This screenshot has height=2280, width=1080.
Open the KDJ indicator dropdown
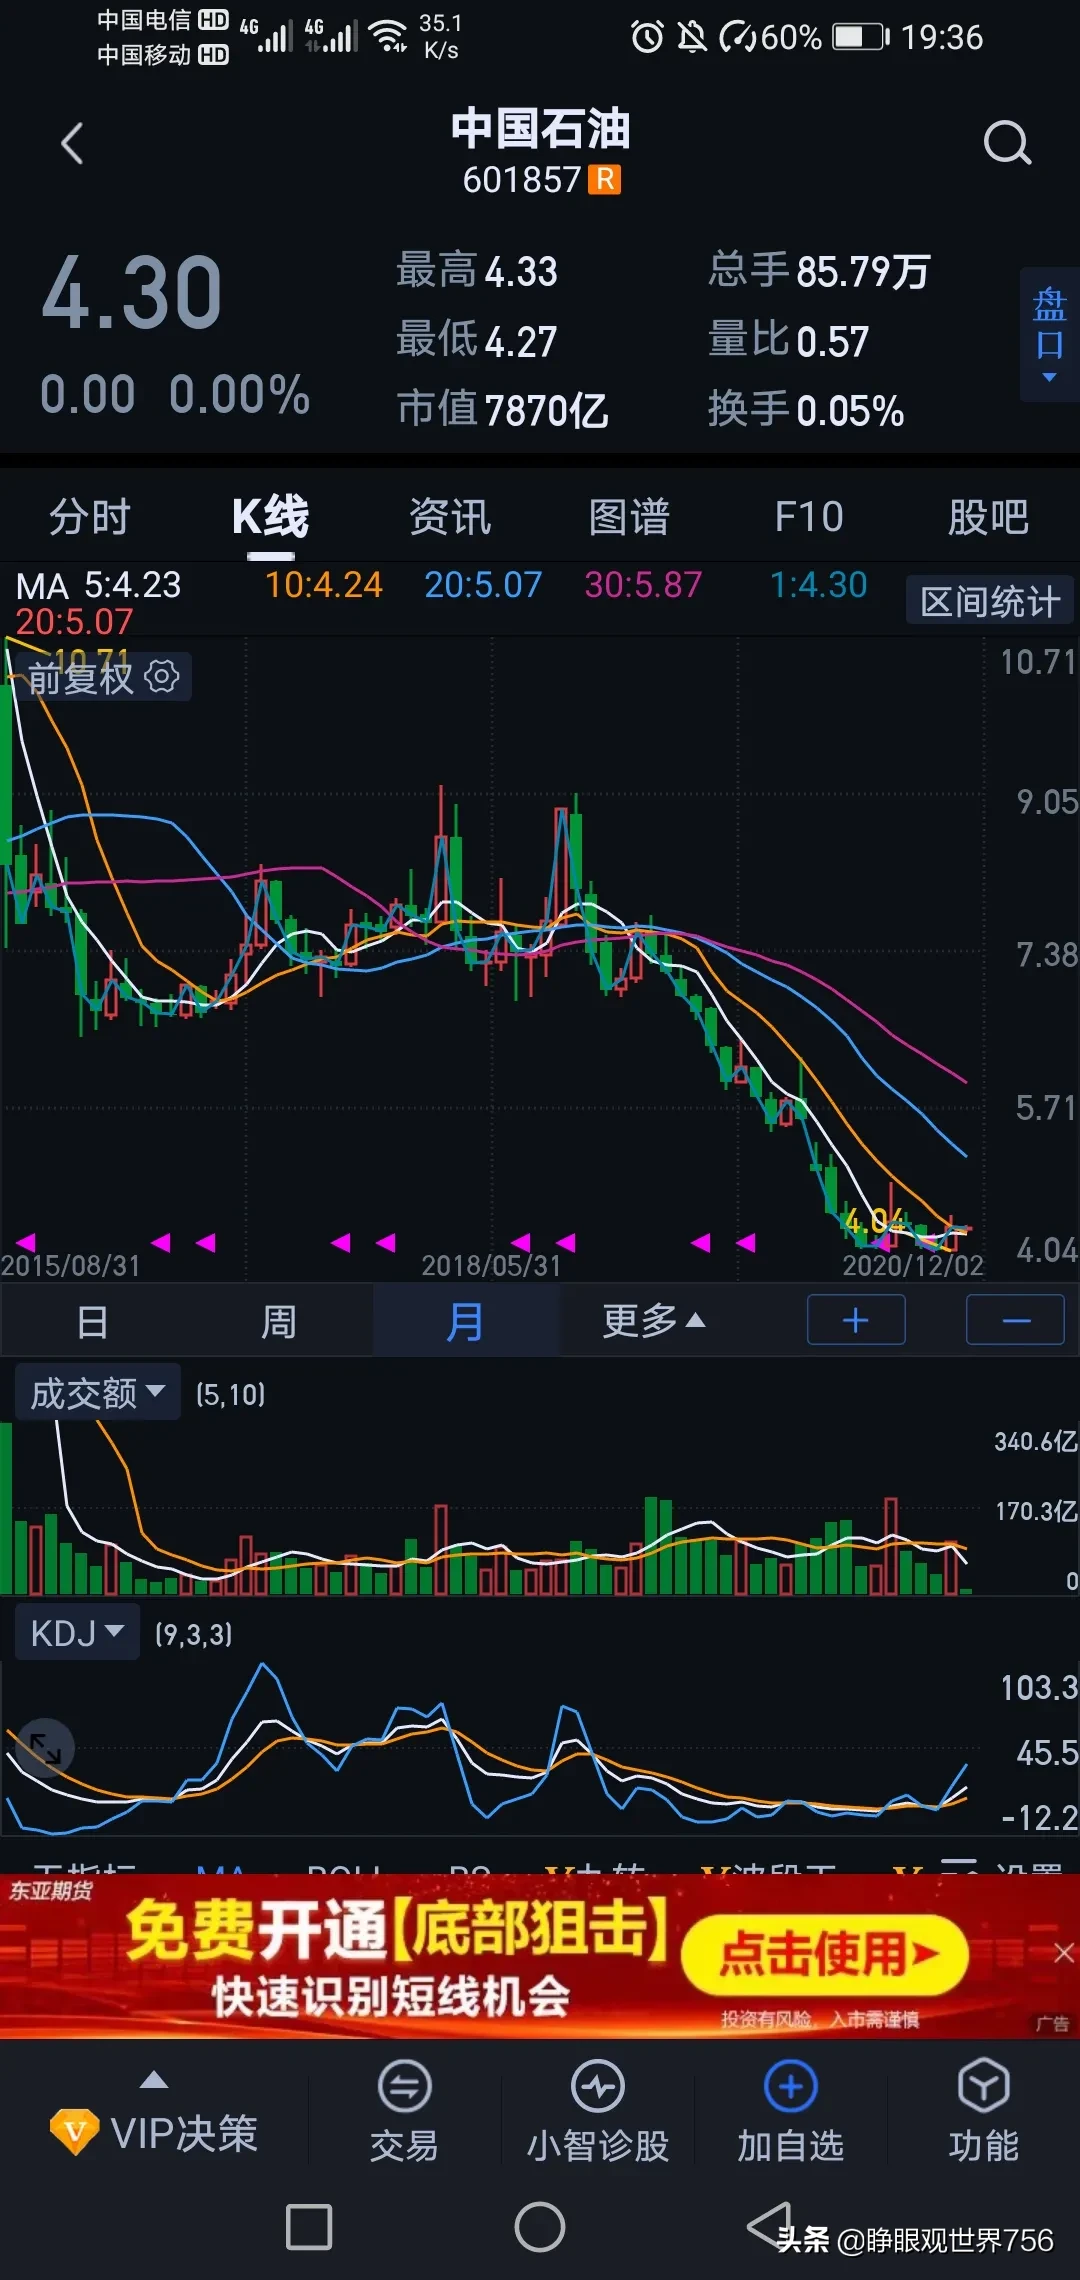(x=77, y=1633)
